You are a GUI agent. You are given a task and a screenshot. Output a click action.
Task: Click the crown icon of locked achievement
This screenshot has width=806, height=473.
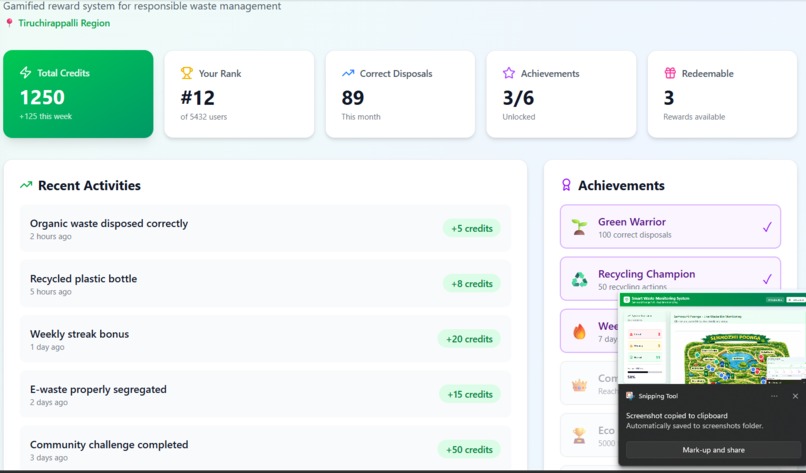pyautogui.click(x=579, y=385)
